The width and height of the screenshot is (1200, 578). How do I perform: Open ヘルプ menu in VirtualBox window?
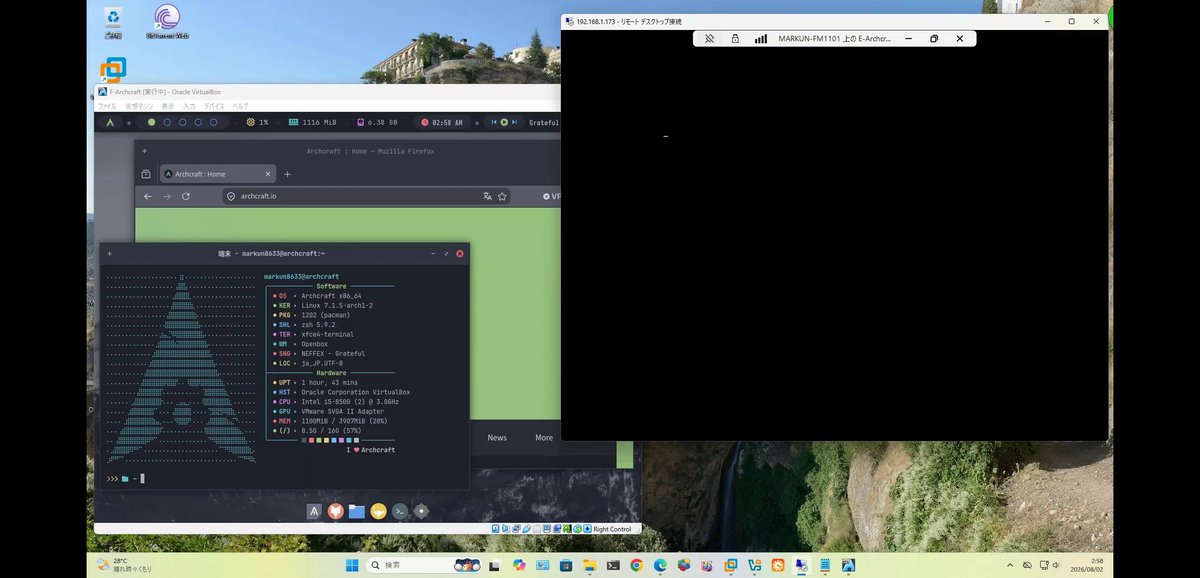click(x=241, y=106)
